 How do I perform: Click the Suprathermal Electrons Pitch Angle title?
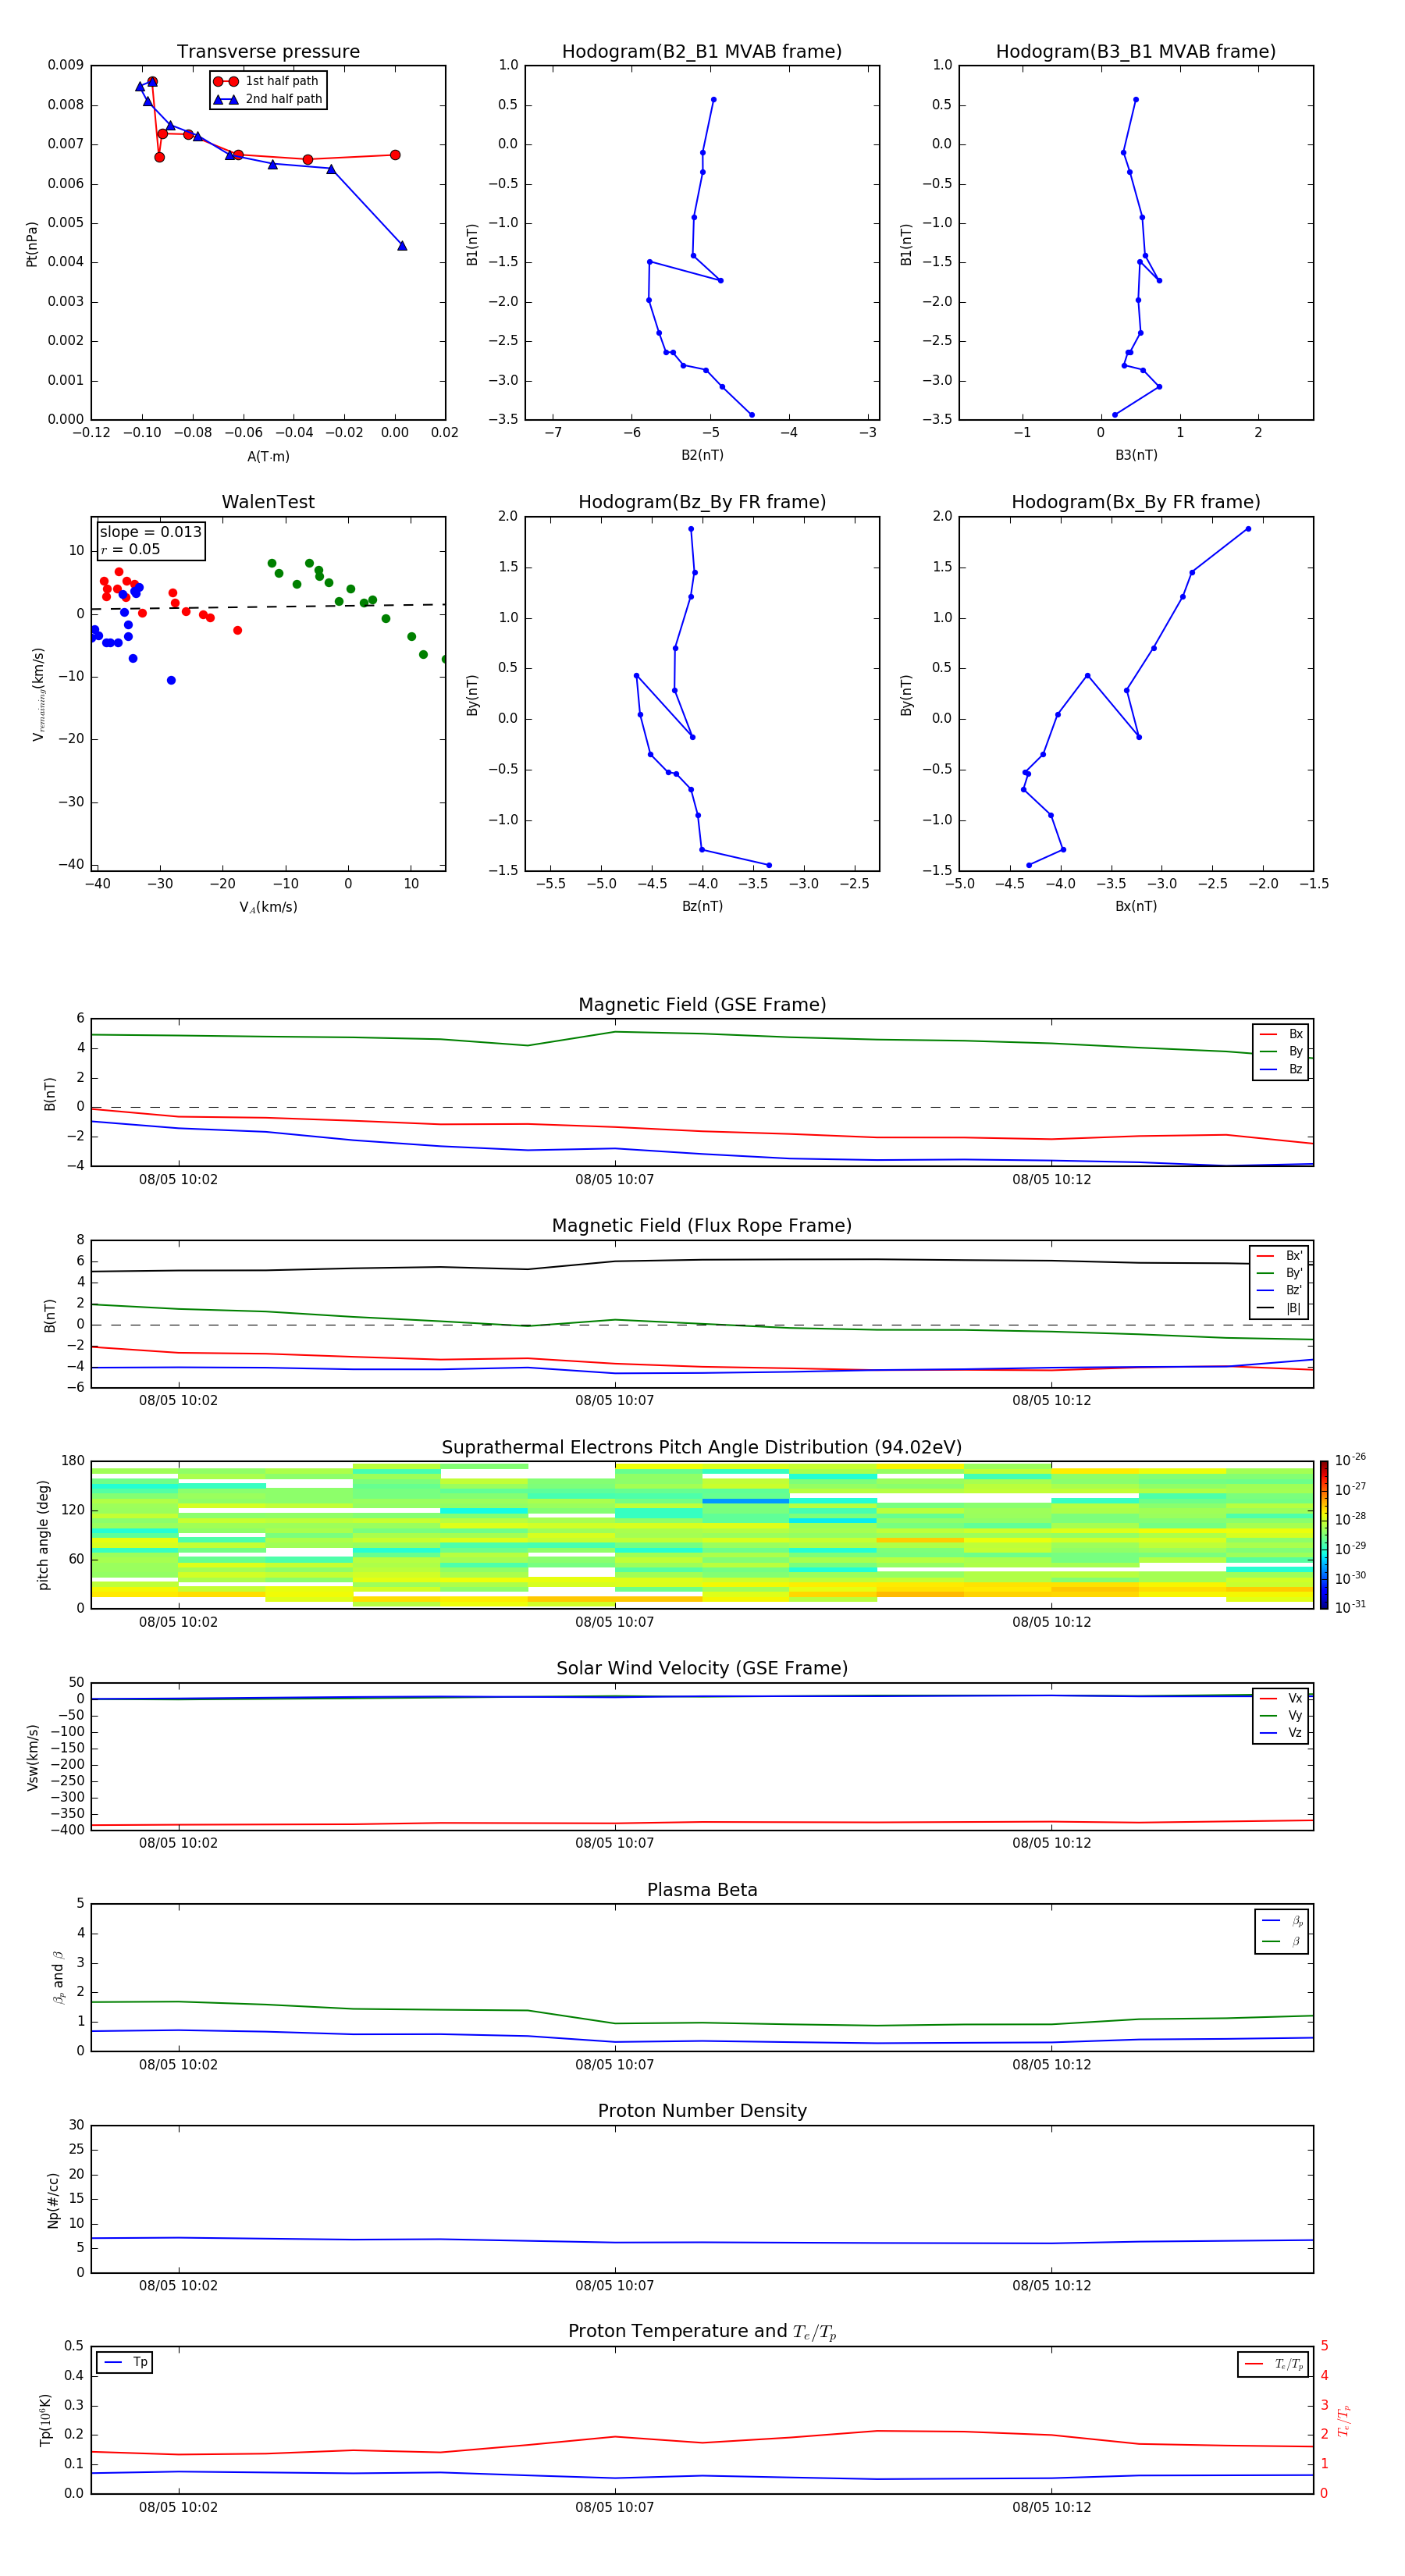pyautogui.click(x=702, y=1448)
